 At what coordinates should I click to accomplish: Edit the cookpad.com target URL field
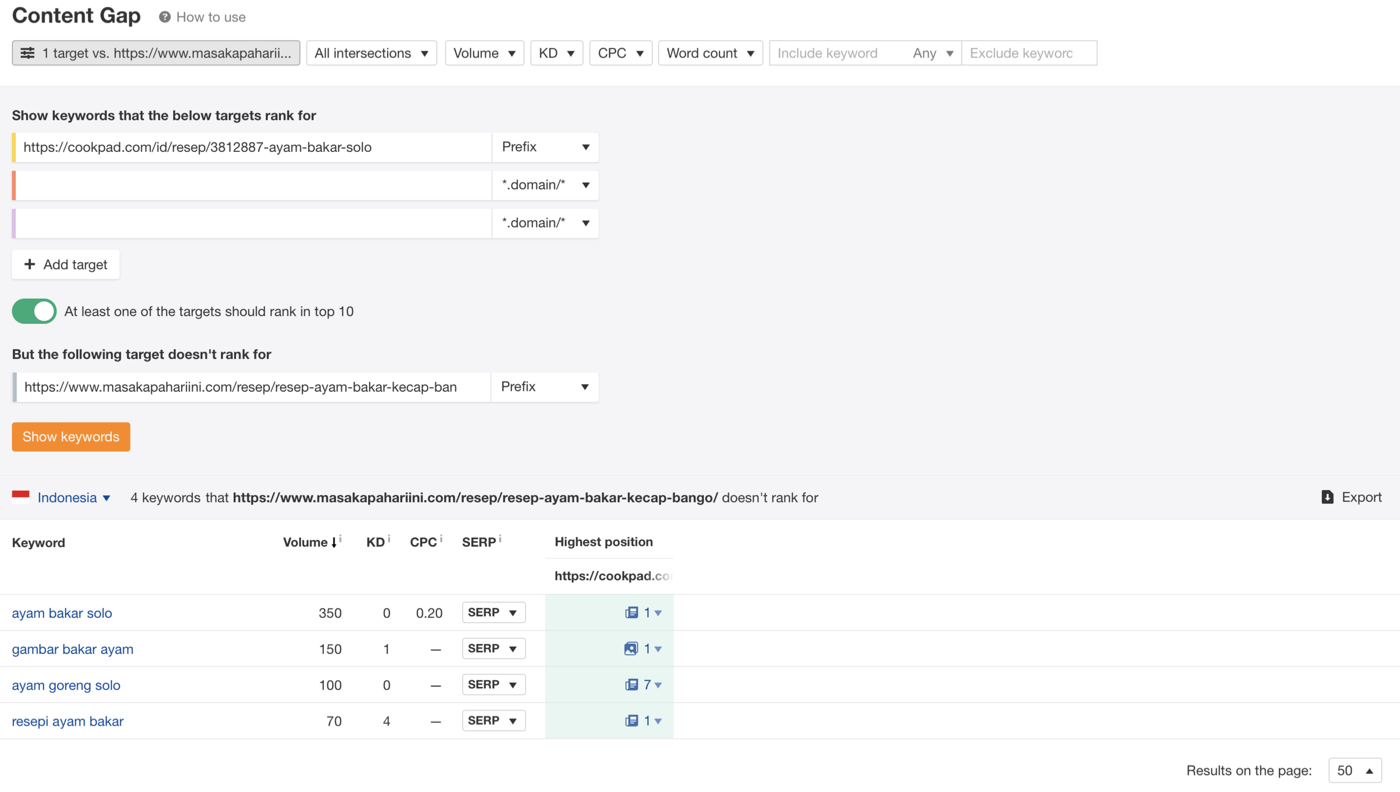pyautogui.click(x=252, y=147)
